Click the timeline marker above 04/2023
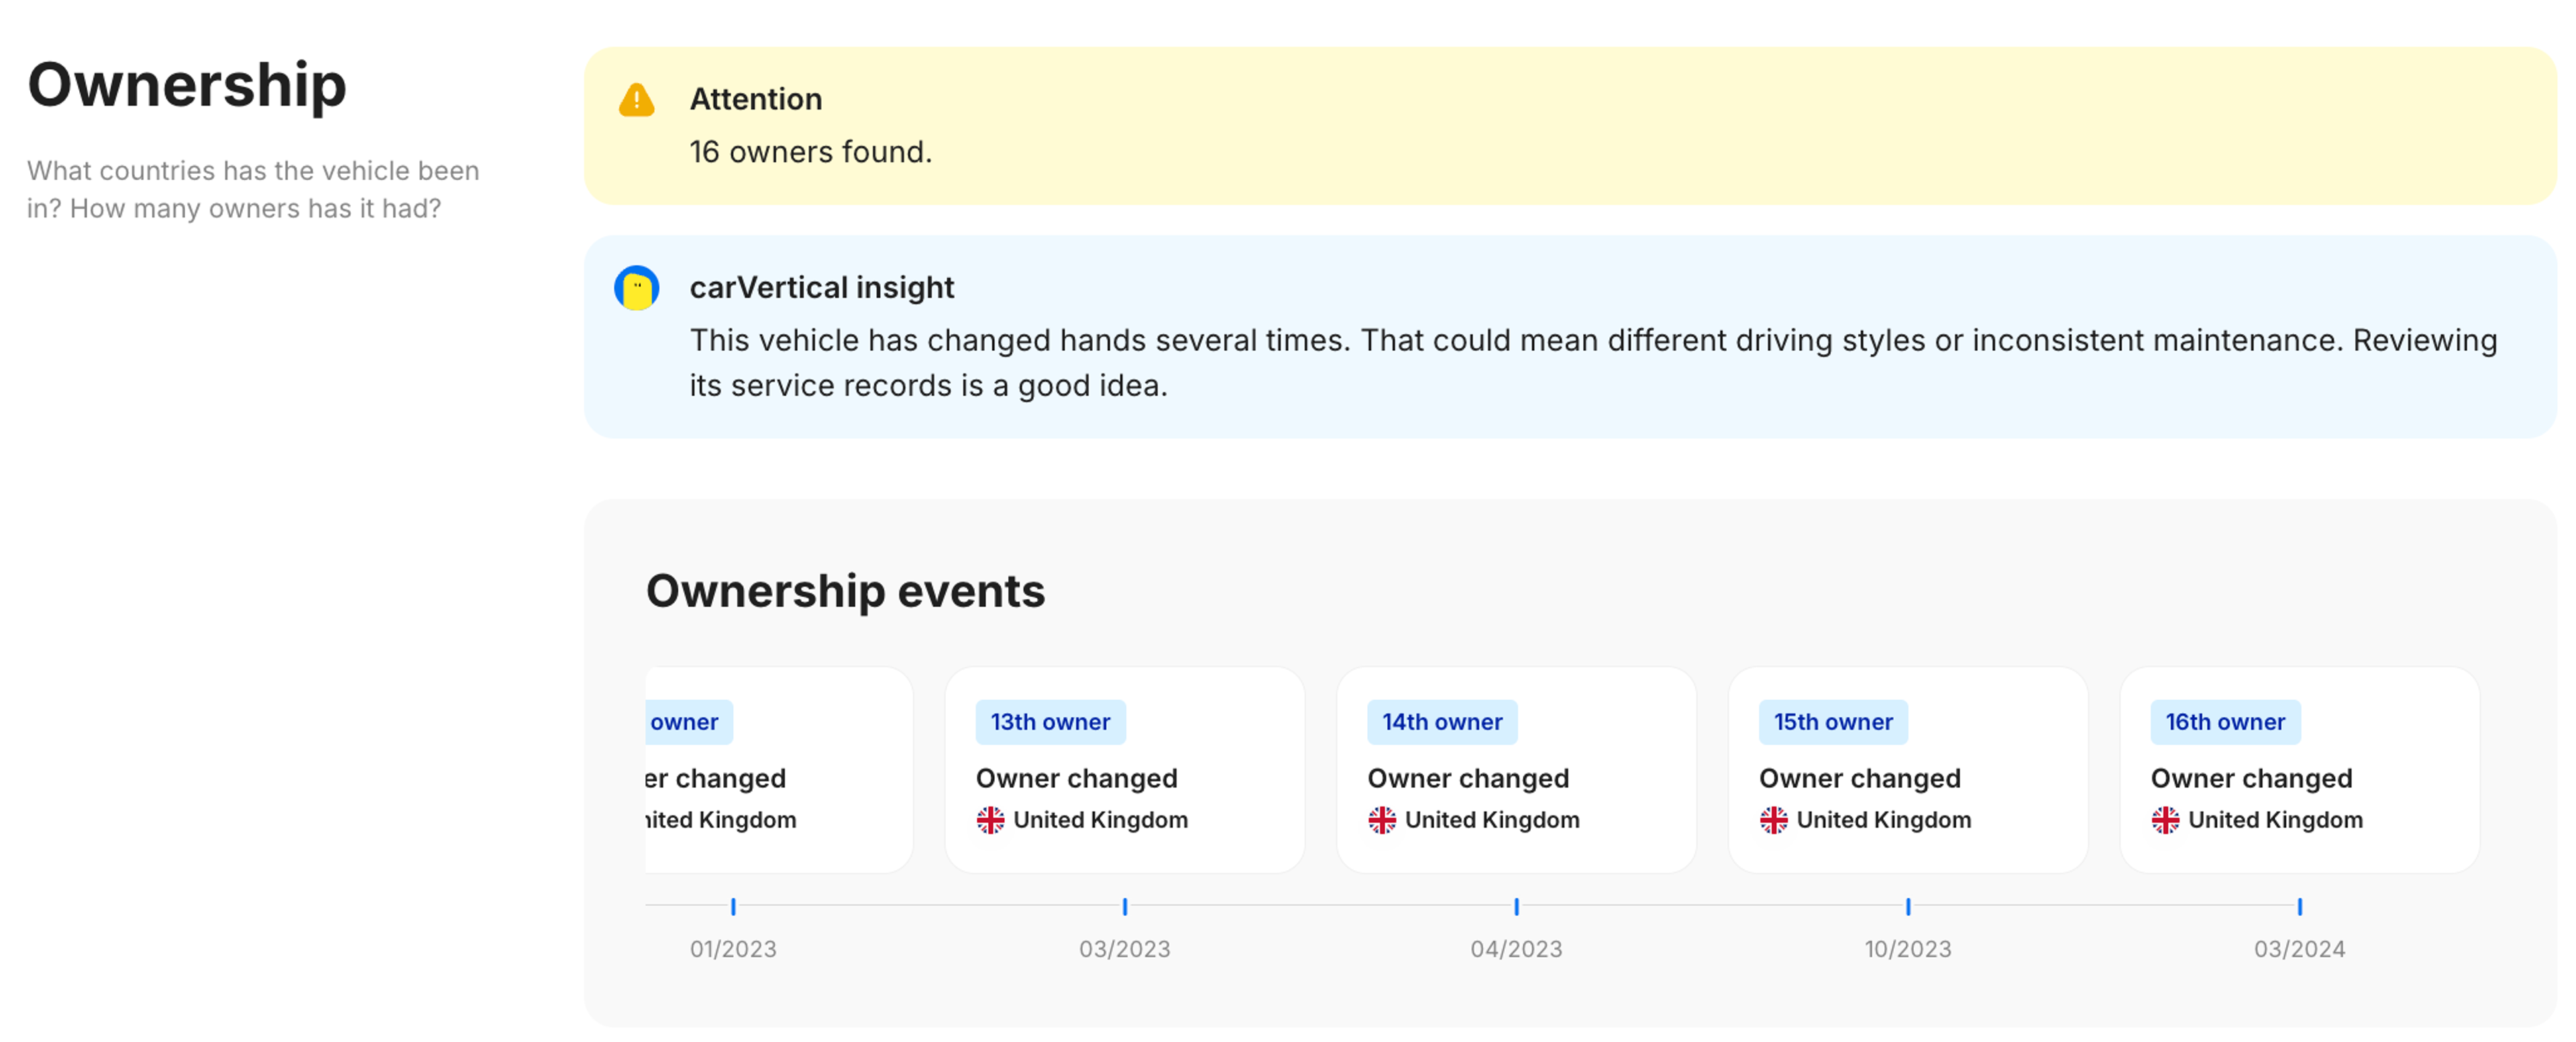The image size is (2576, 1042). click(x=1516, y=906)
